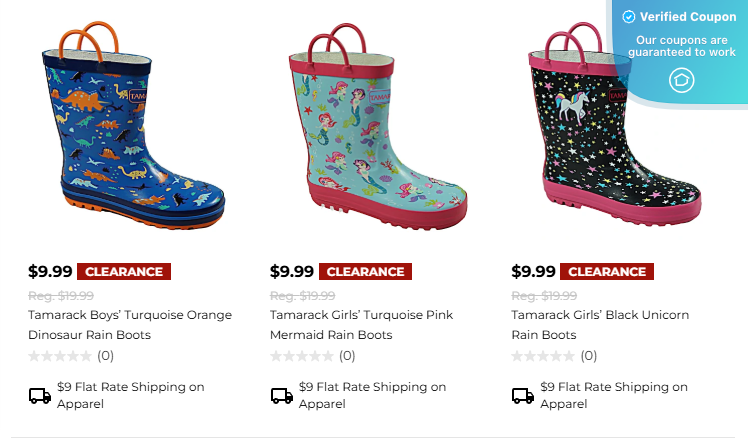Click the dinosaur boots star rating
Viewport: 748px width, 441px height.
[60, 355]
